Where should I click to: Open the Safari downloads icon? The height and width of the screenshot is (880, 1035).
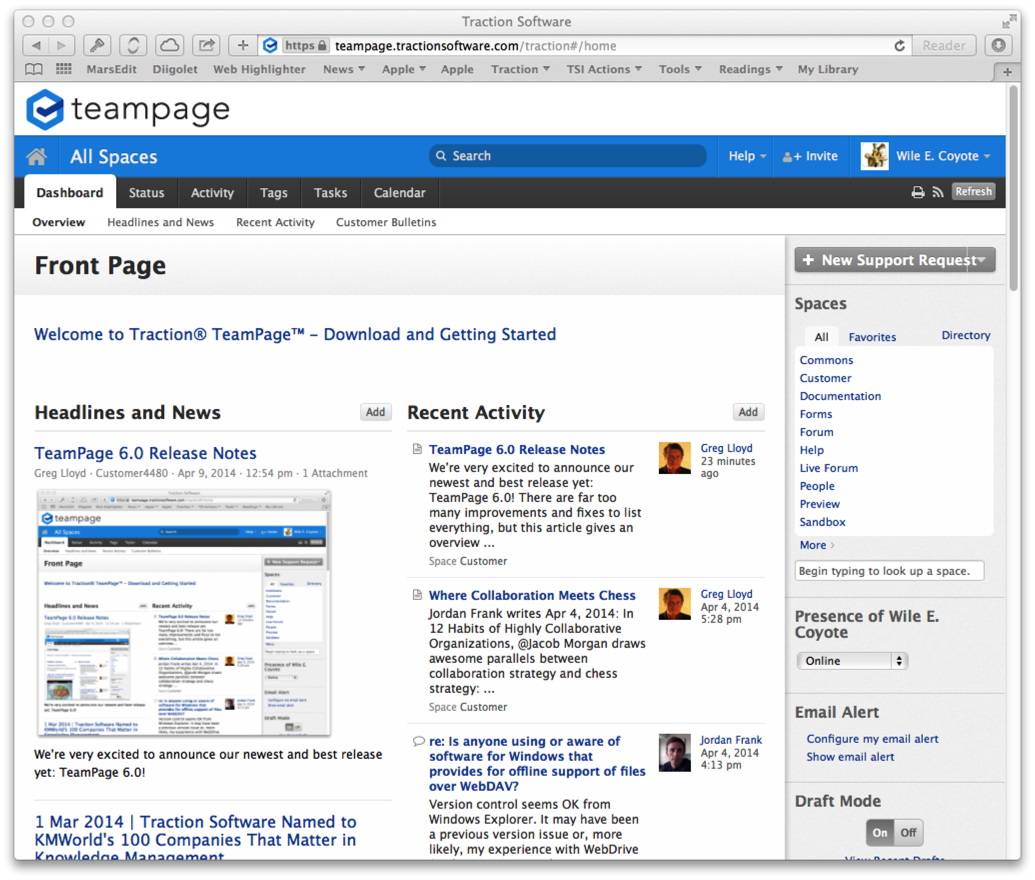(x=997, y=45)
